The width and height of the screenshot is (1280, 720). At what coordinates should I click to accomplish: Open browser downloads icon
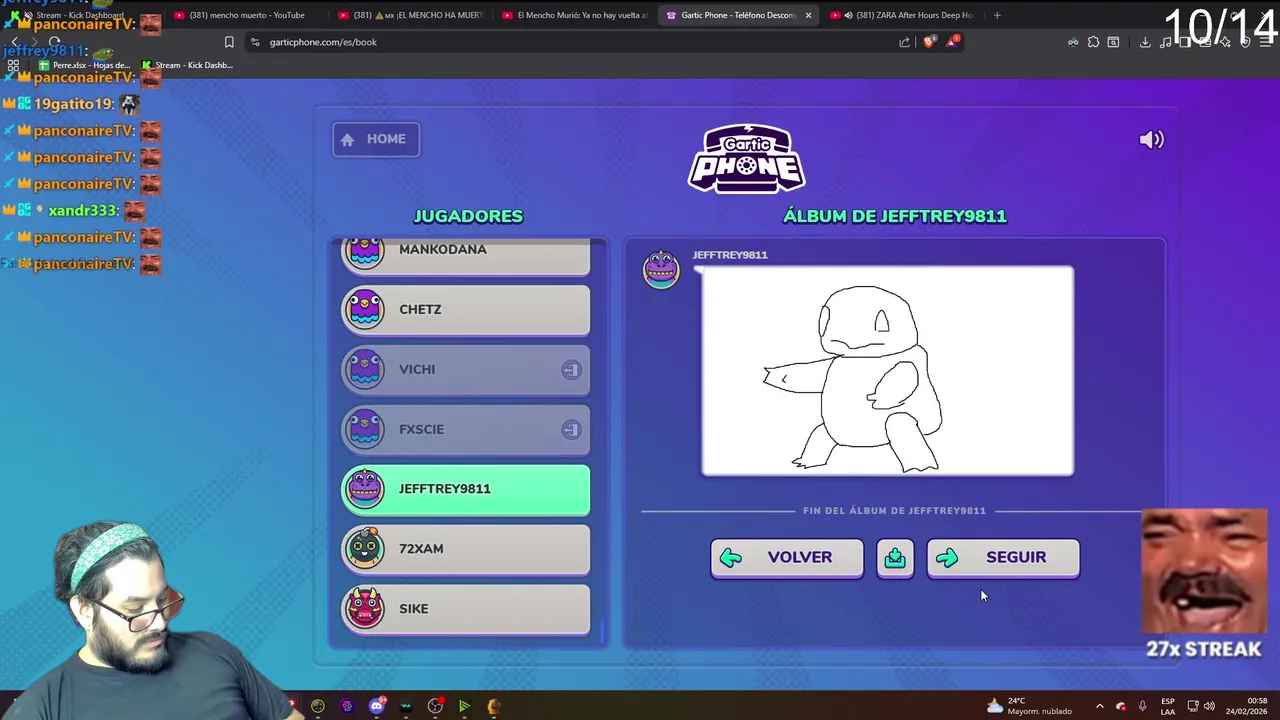click(x=1145, y=42)
